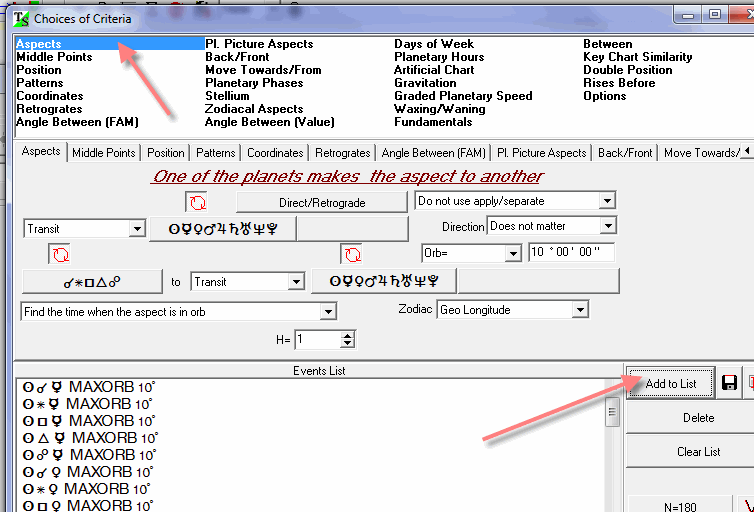754x512 pixels.
Task: Expand 'Find the time when aspect is in orb' dropdown
Action: click(x=328, y=312)
